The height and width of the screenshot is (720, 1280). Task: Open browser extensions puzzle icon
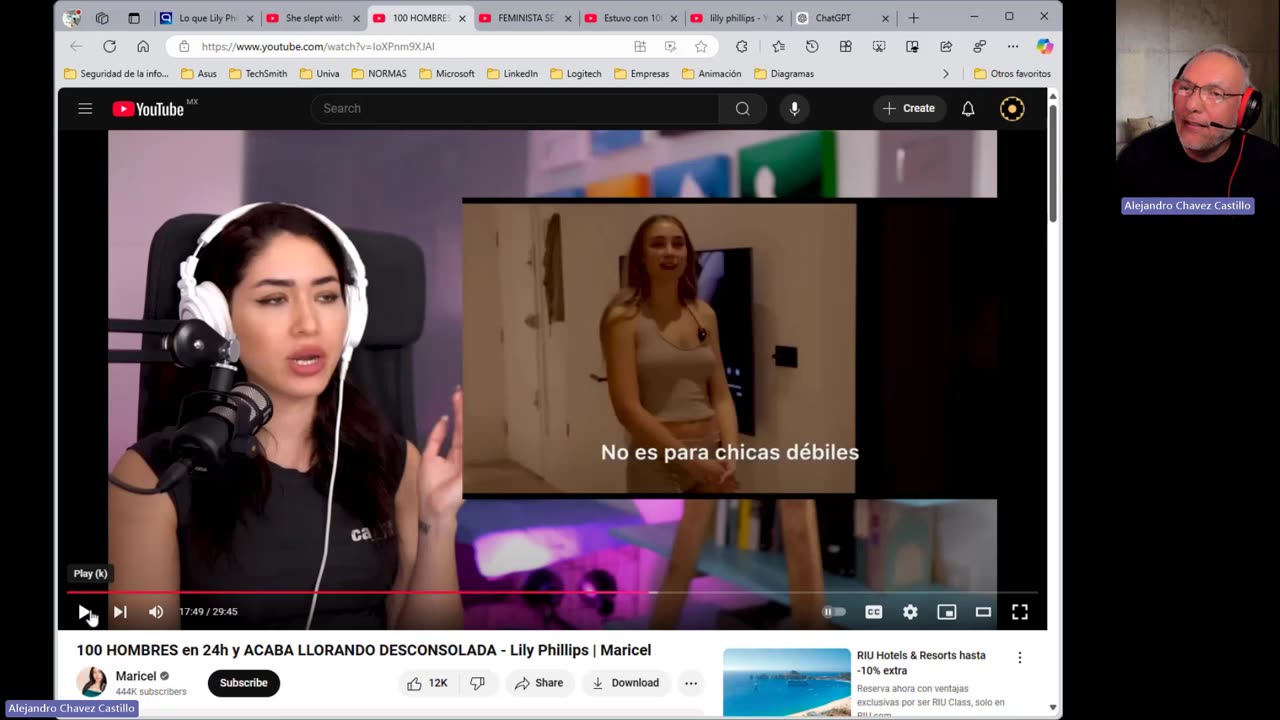(742, 46)
